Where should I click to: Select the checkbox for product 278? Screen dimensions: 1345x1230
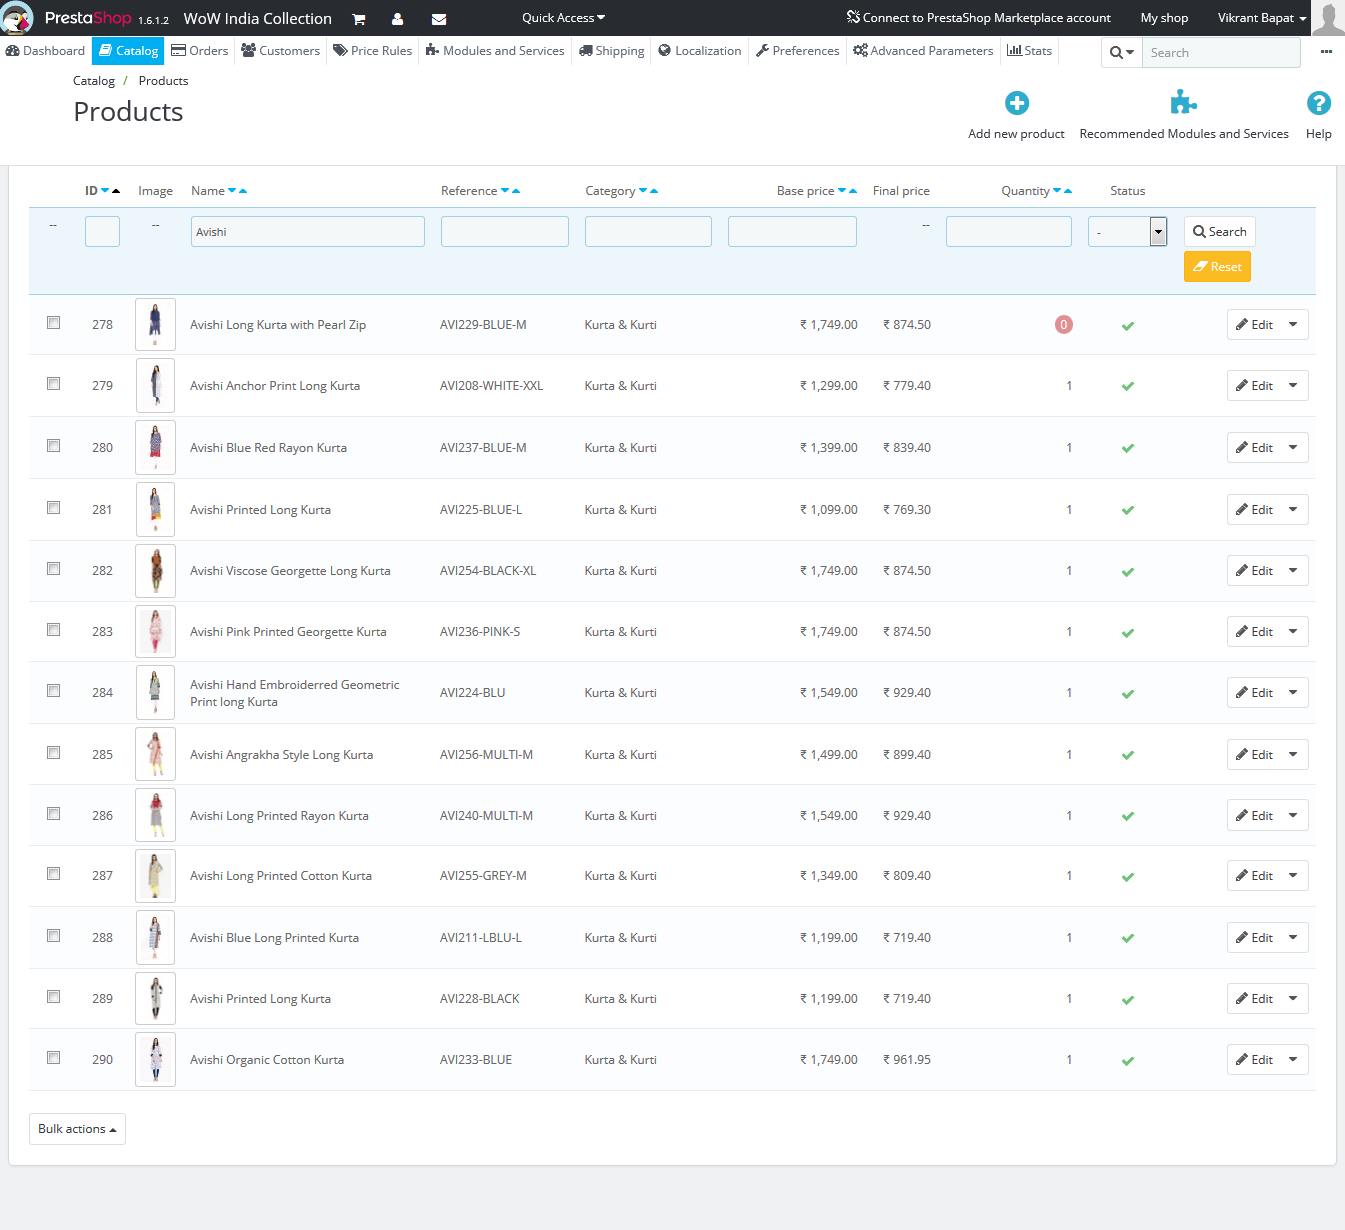[53, 322]
